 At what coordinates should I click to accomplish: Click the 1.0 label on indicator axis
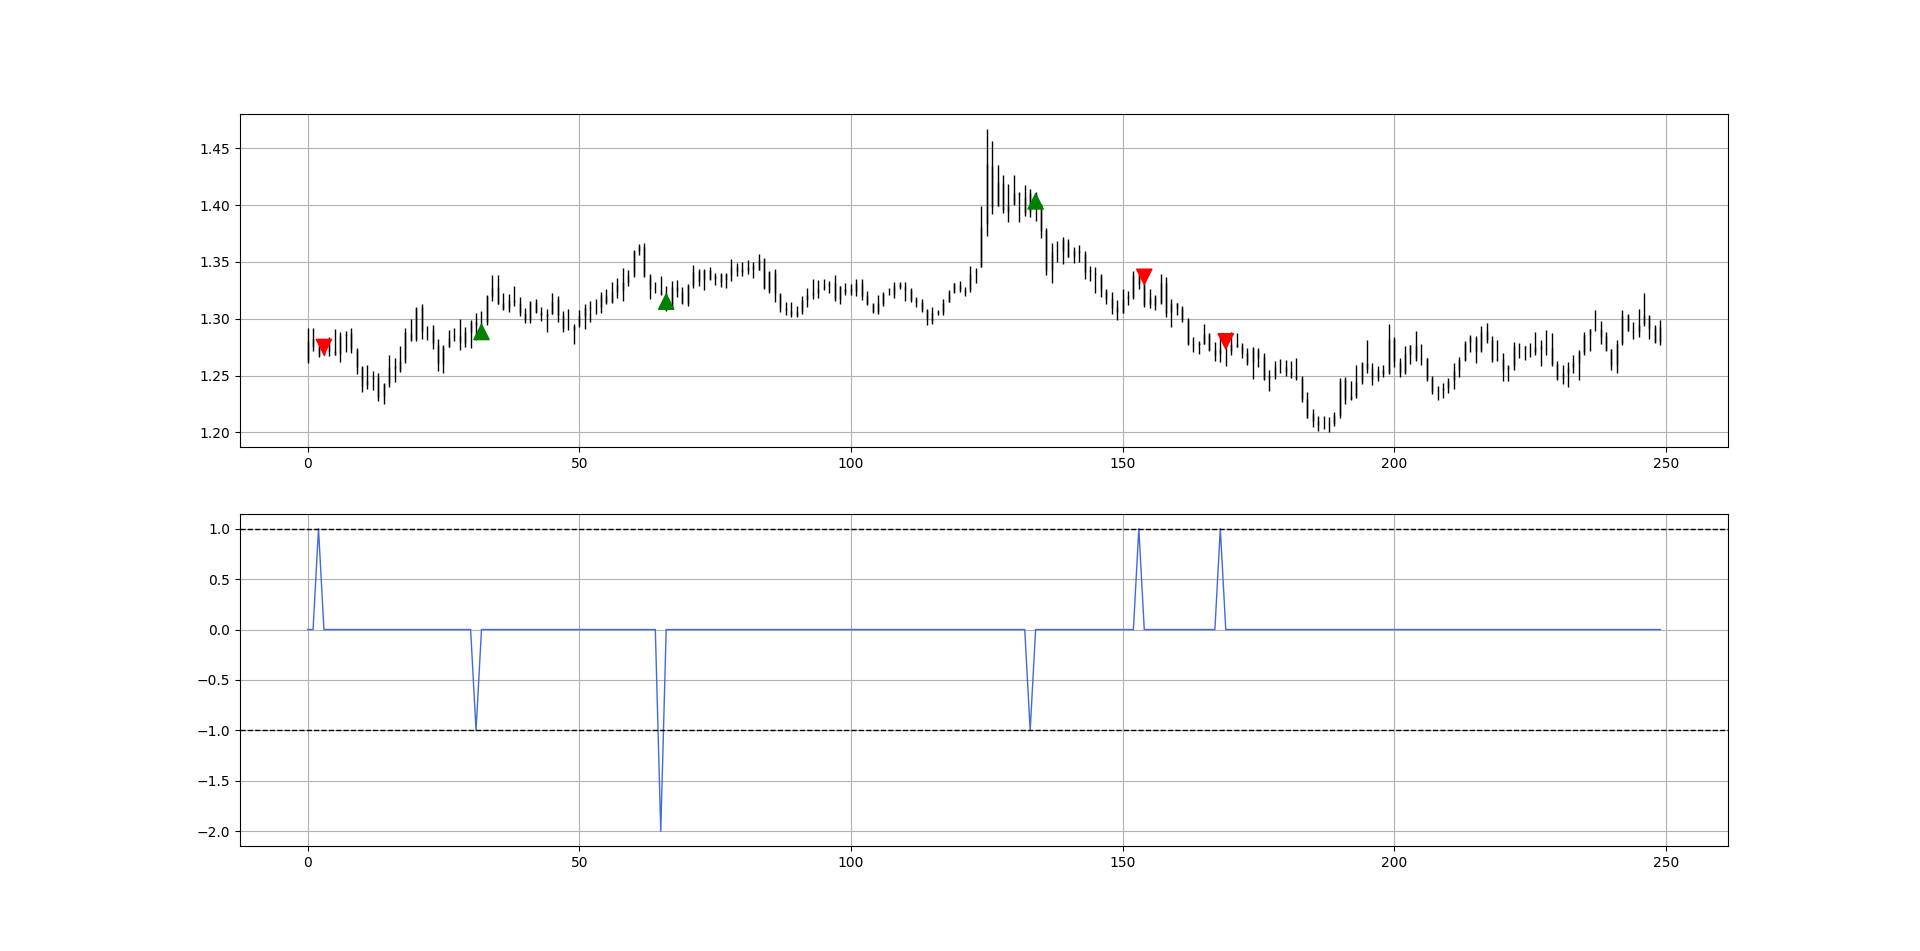pos(219,529)
